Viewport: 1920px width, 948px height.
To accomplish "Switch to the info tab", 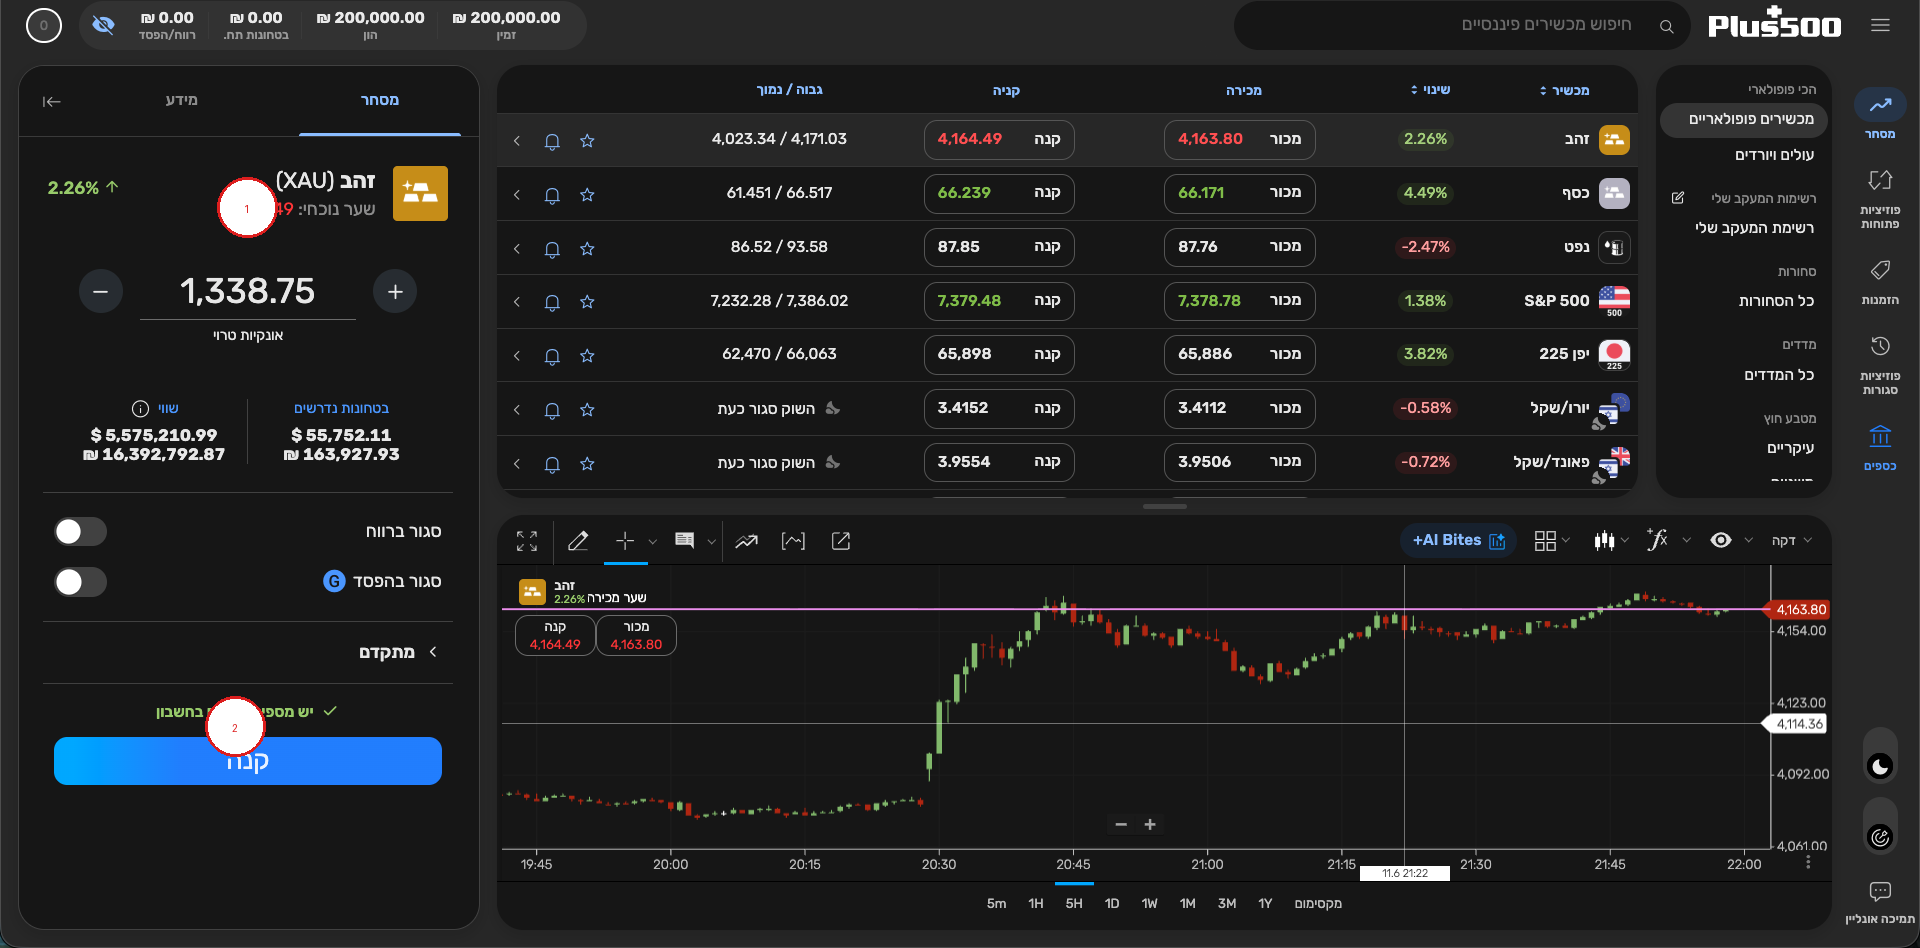I will click(x=182, y=100).
